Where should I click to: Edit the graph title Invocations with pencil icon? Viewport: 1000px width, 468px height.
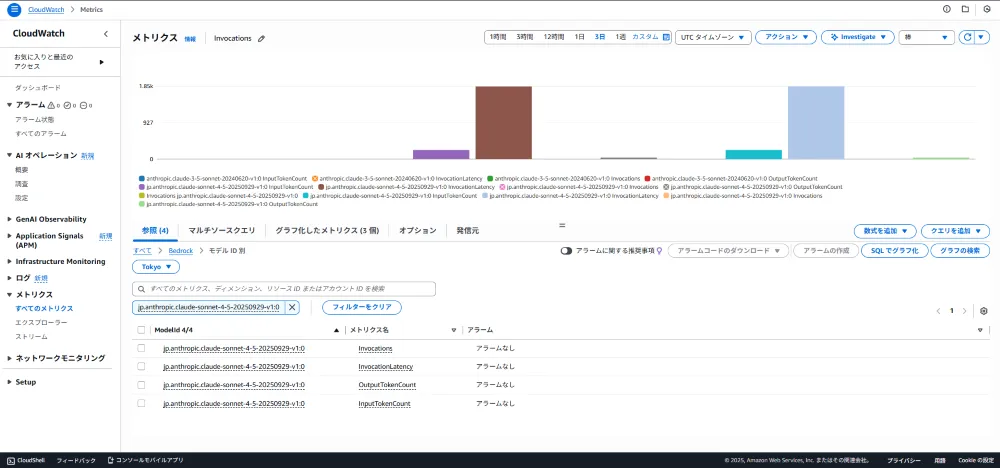261,38
